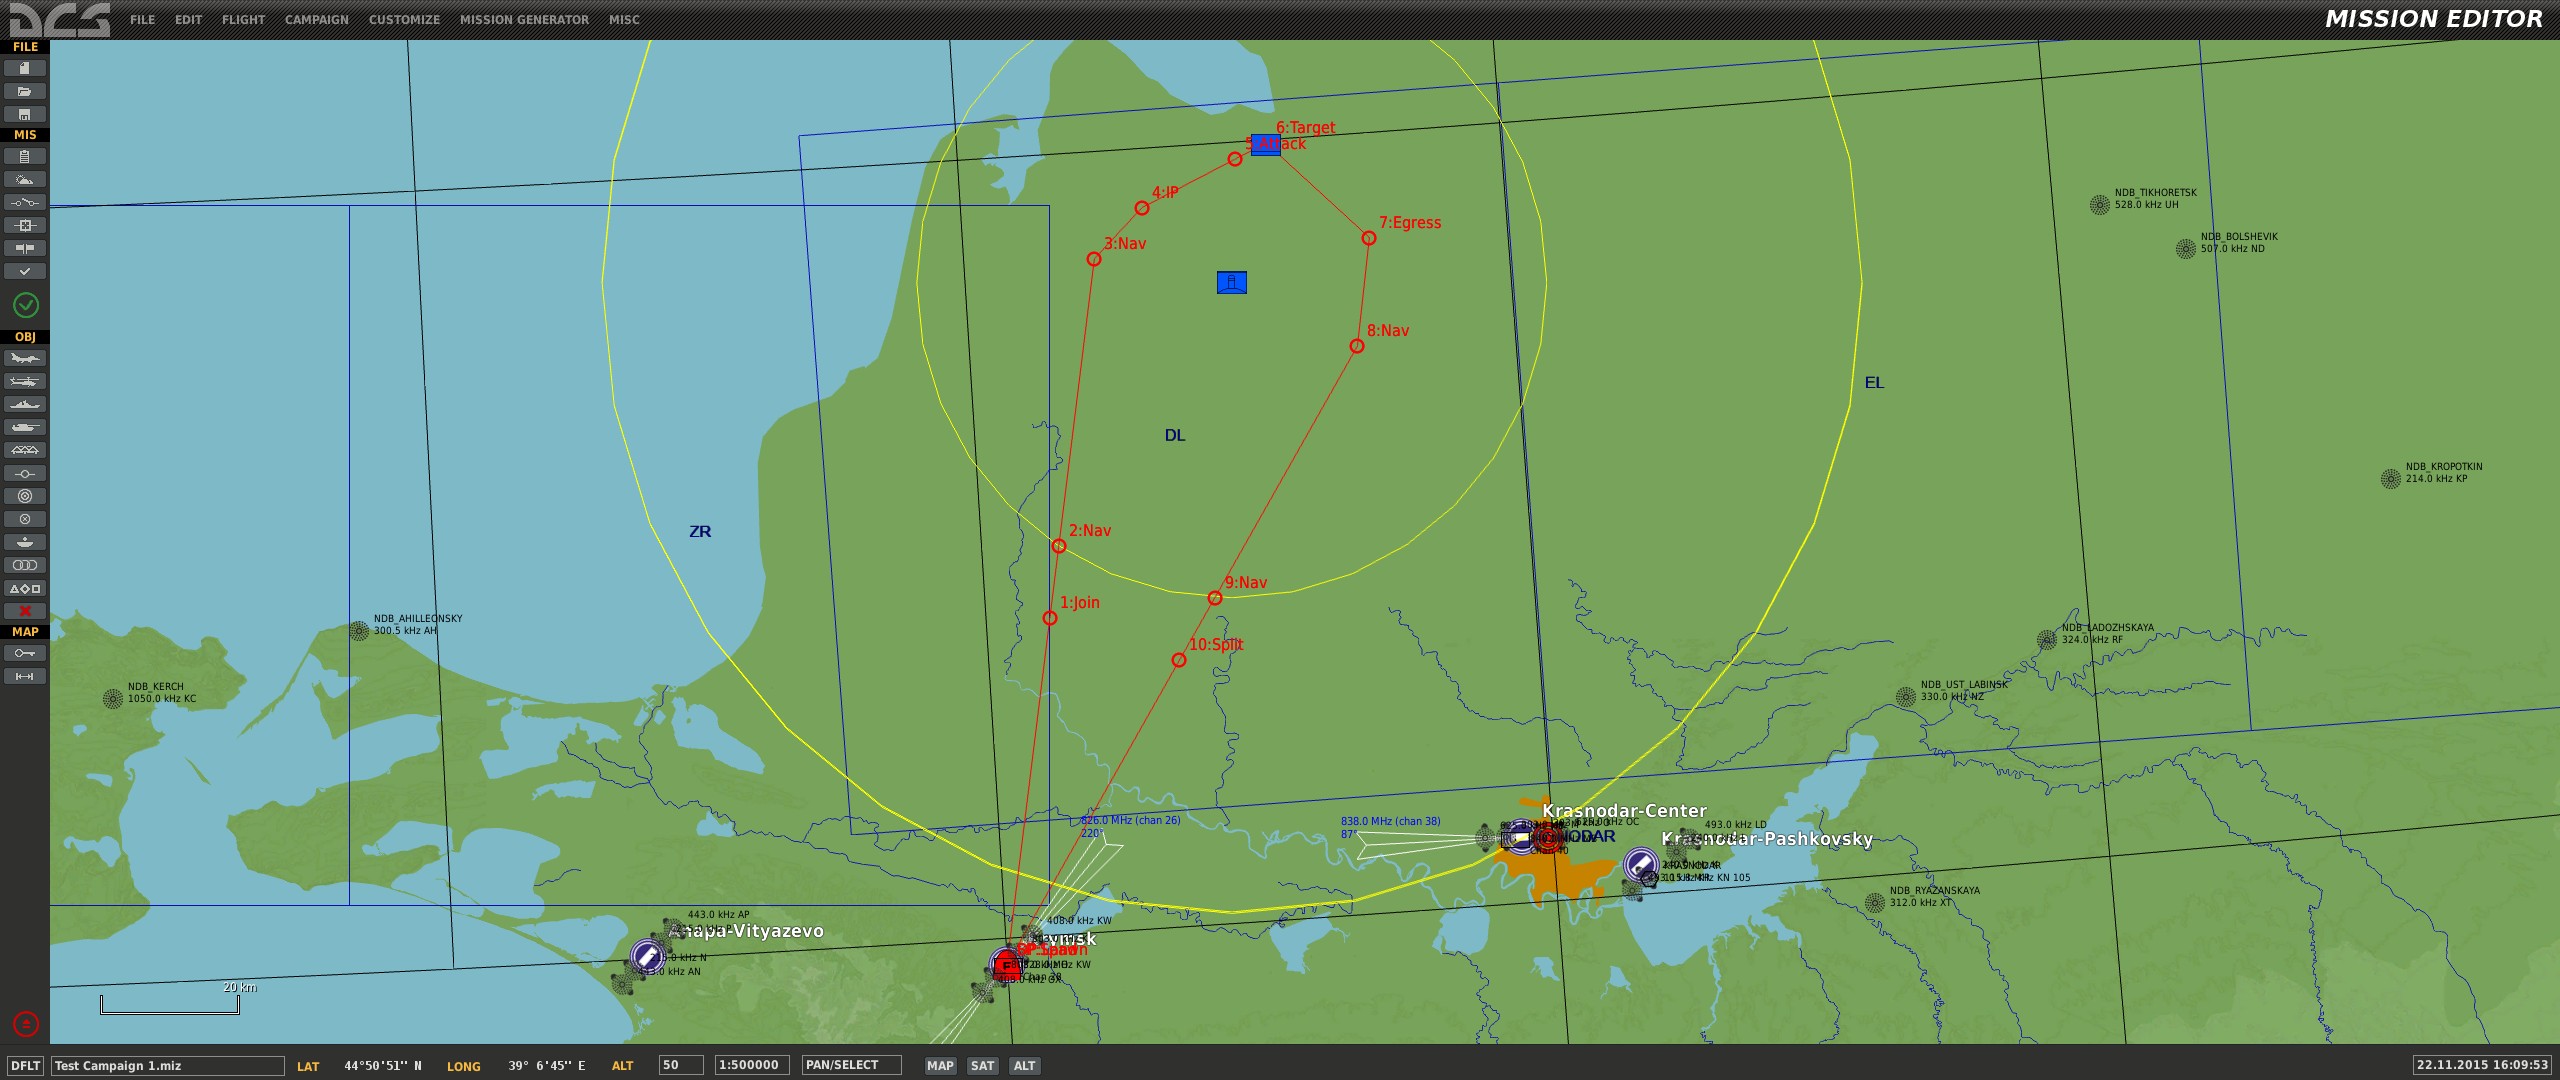Viewport: 2560px width, 1080px height.
Task: Select the bowl-shaped object tool
Action: click(25, 542)
